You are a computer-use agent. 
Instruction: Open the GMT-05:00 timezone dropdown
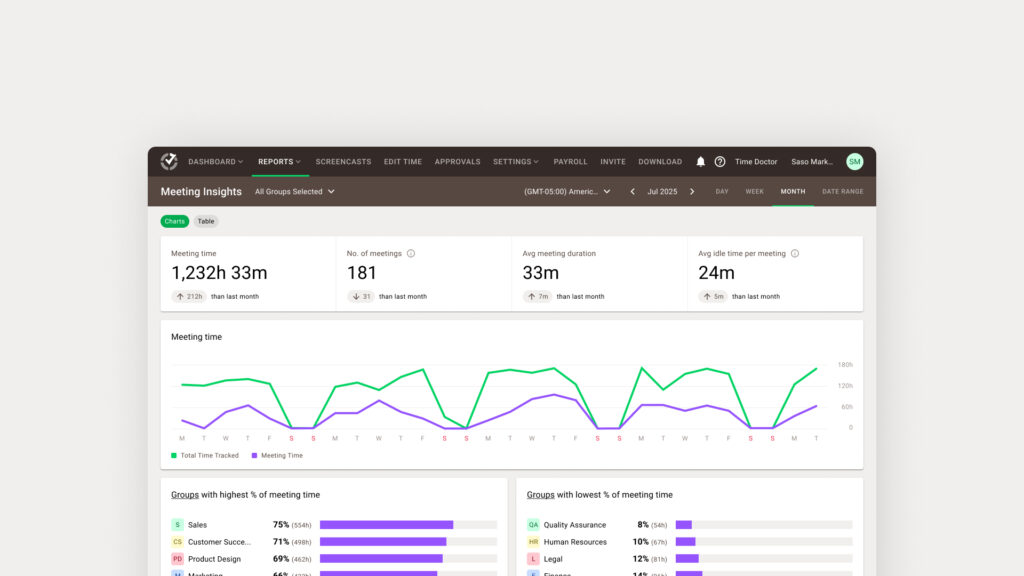[567, 192]
